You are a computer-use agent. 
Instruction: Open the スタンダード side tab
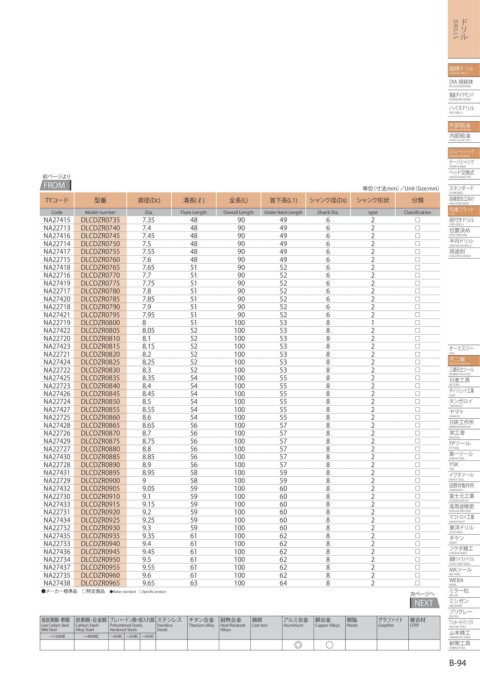pyautogui.click(x=464, y=190)
